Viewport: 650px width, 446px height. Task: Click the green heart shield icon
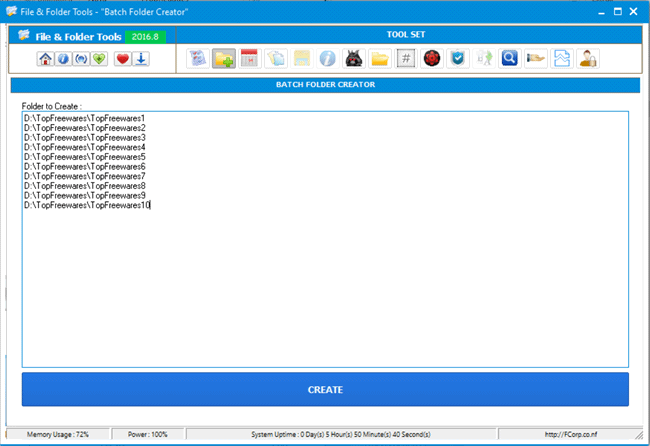(x=99, y=59)
